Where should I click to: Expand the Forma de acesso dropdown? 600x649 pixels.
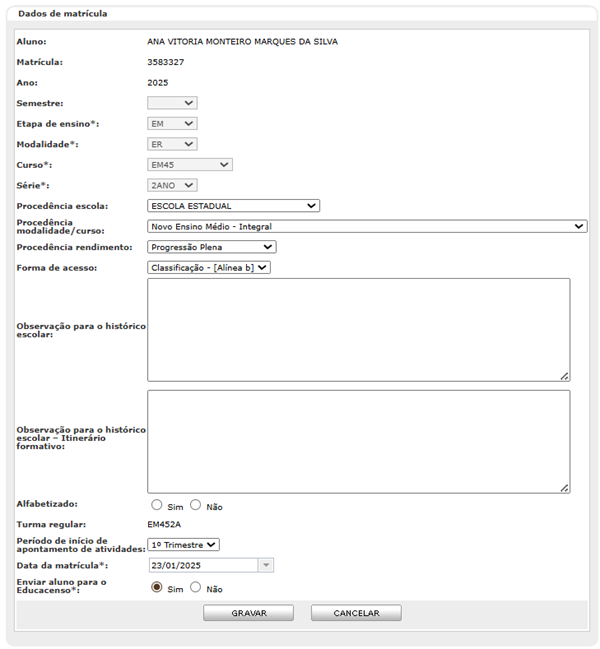[209, 267]
